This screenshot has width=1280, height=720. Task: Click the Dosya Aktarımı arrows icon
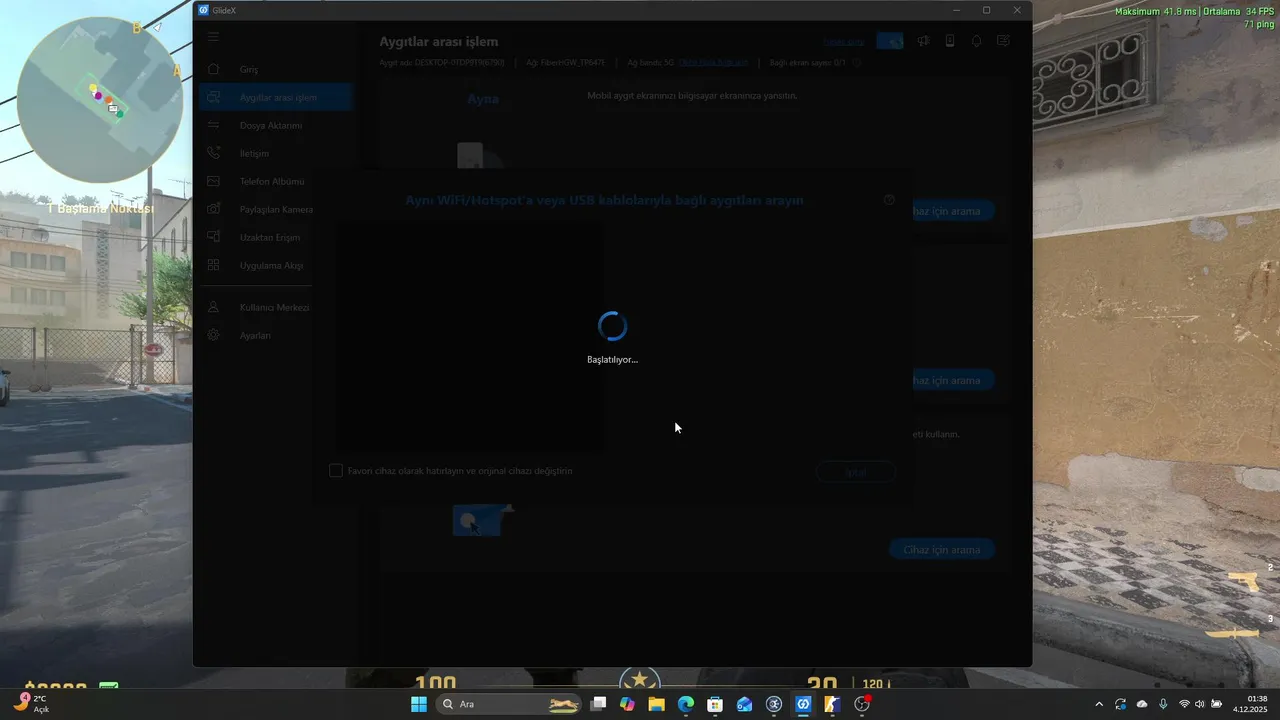213,125
